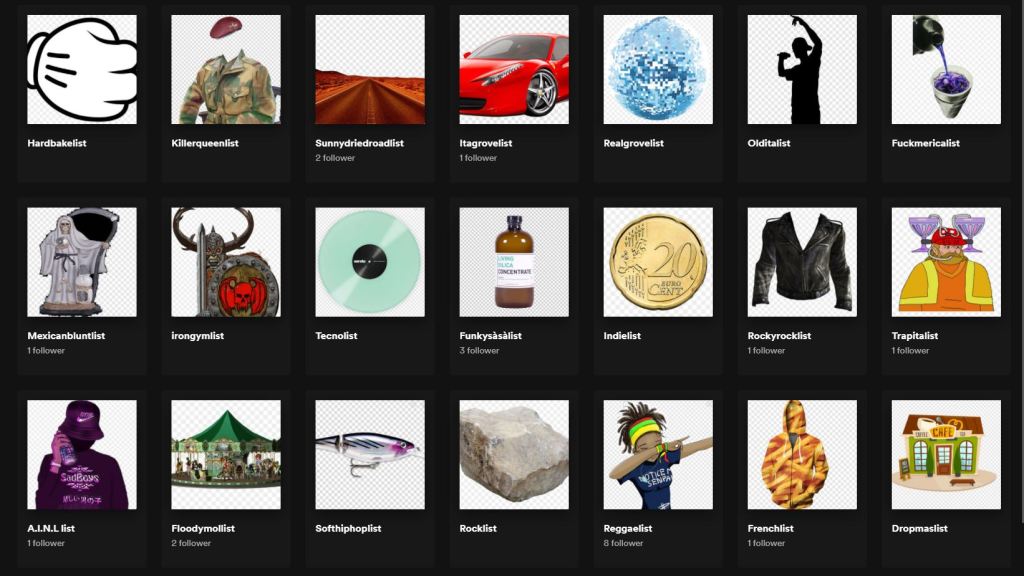Image resolution: width=1024 pixels, height=576 pixels.
Task: Open the mint vinyl Tecnolist cover
Action: [370, 262]
